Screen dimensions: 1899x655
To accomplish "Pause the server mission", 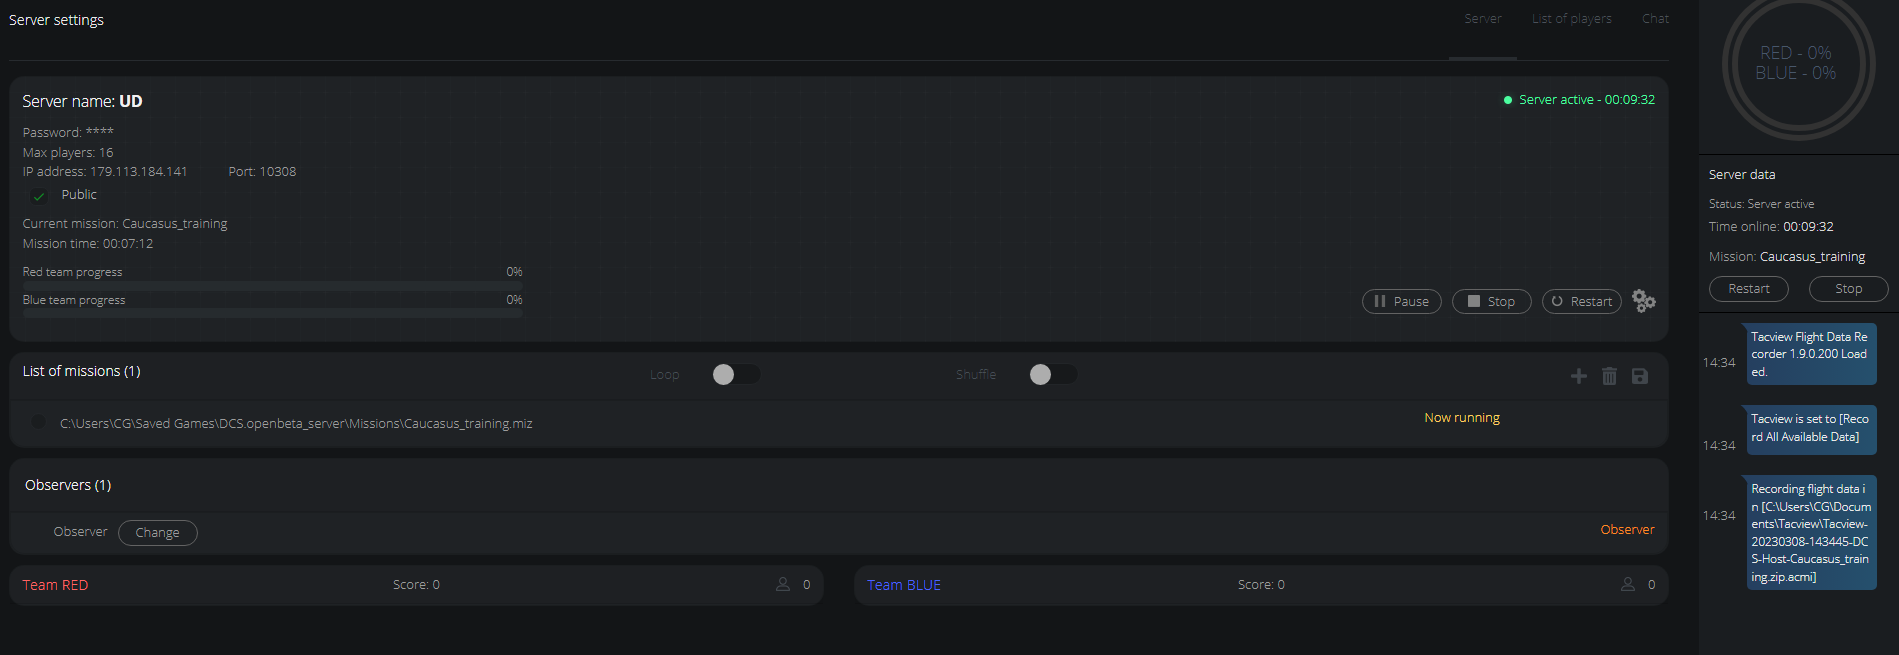I will click(x=1402, y=301).
